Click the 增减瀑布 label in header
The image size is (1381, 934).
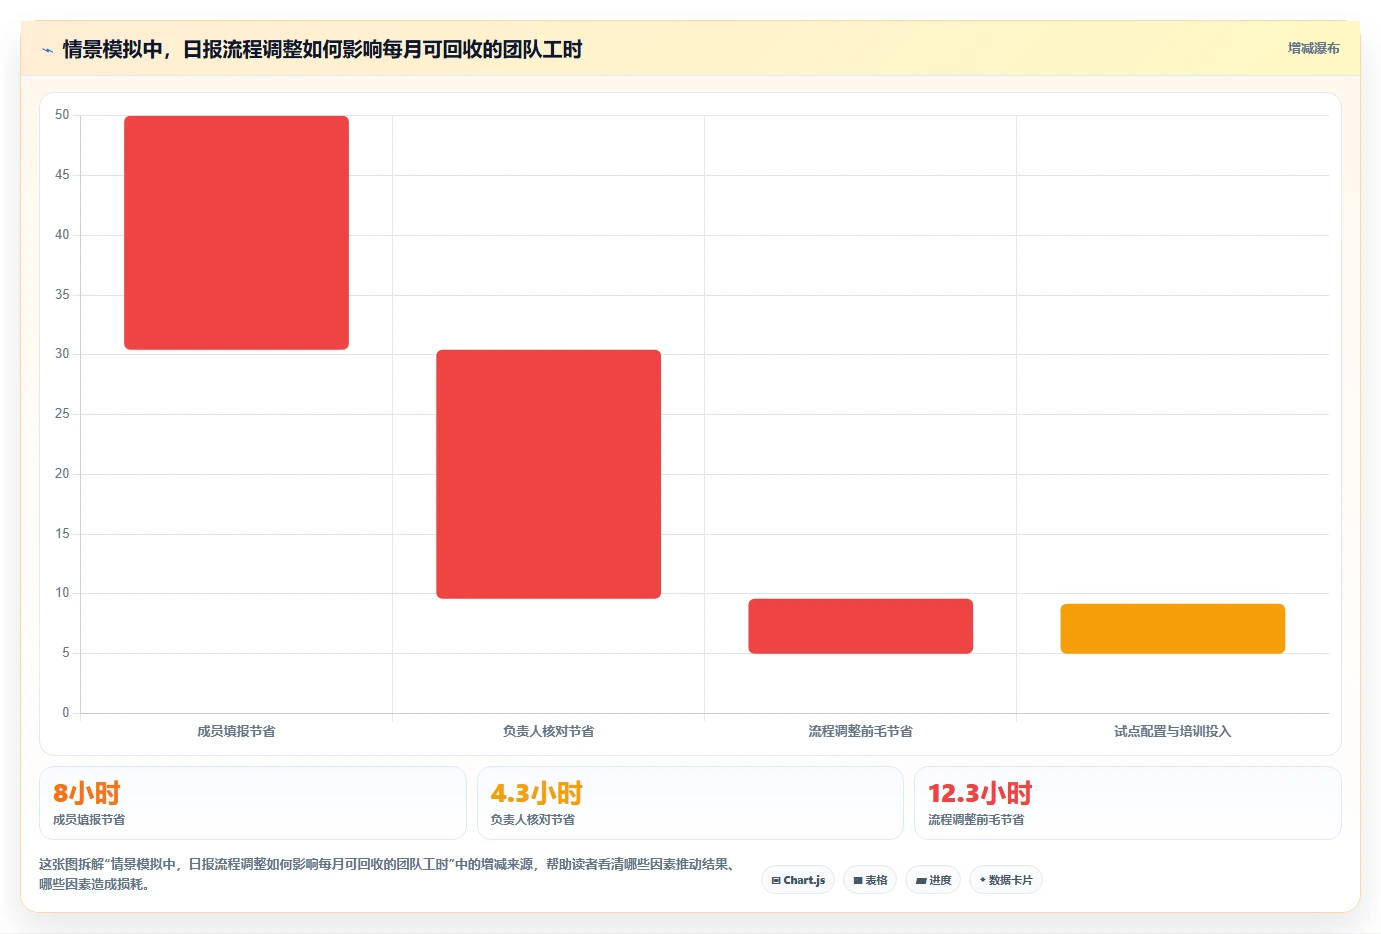1313,48
